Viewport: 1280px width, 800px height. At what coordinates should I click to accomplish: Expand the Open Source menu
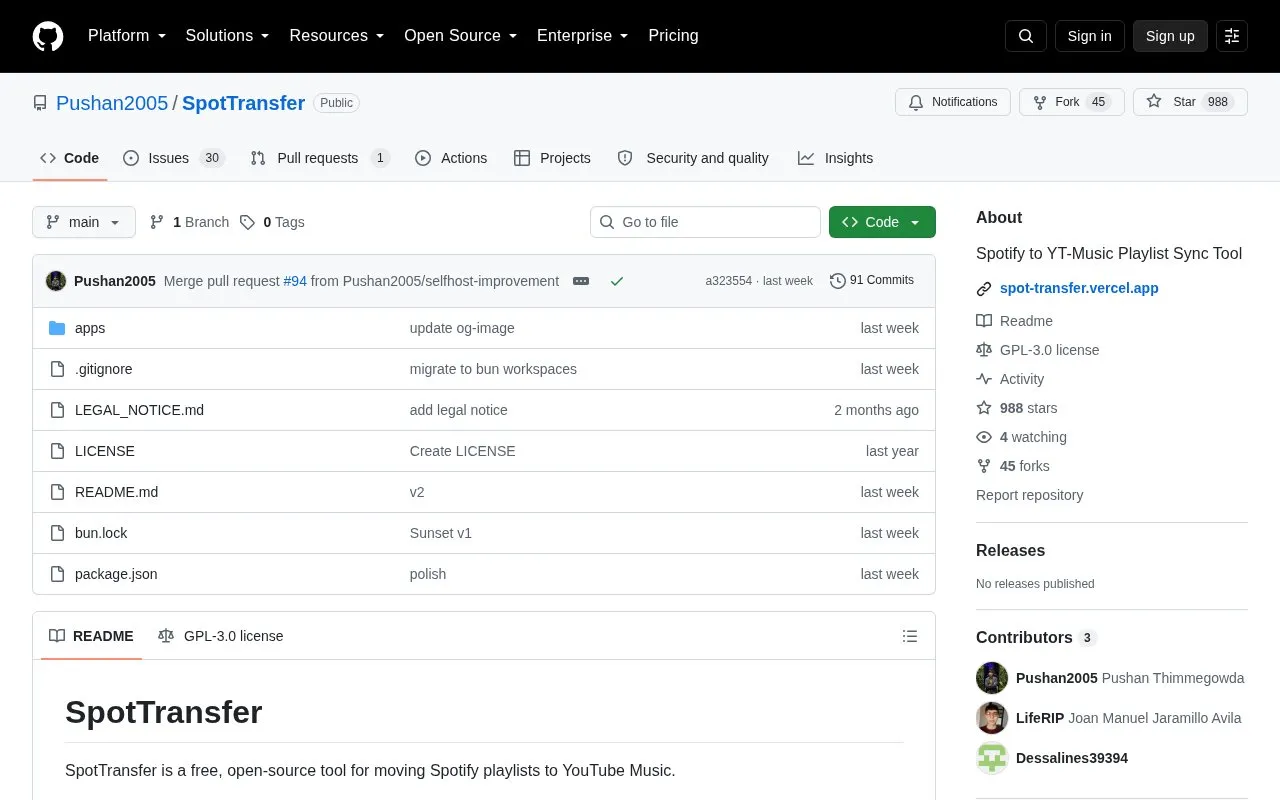click(461, 36)
